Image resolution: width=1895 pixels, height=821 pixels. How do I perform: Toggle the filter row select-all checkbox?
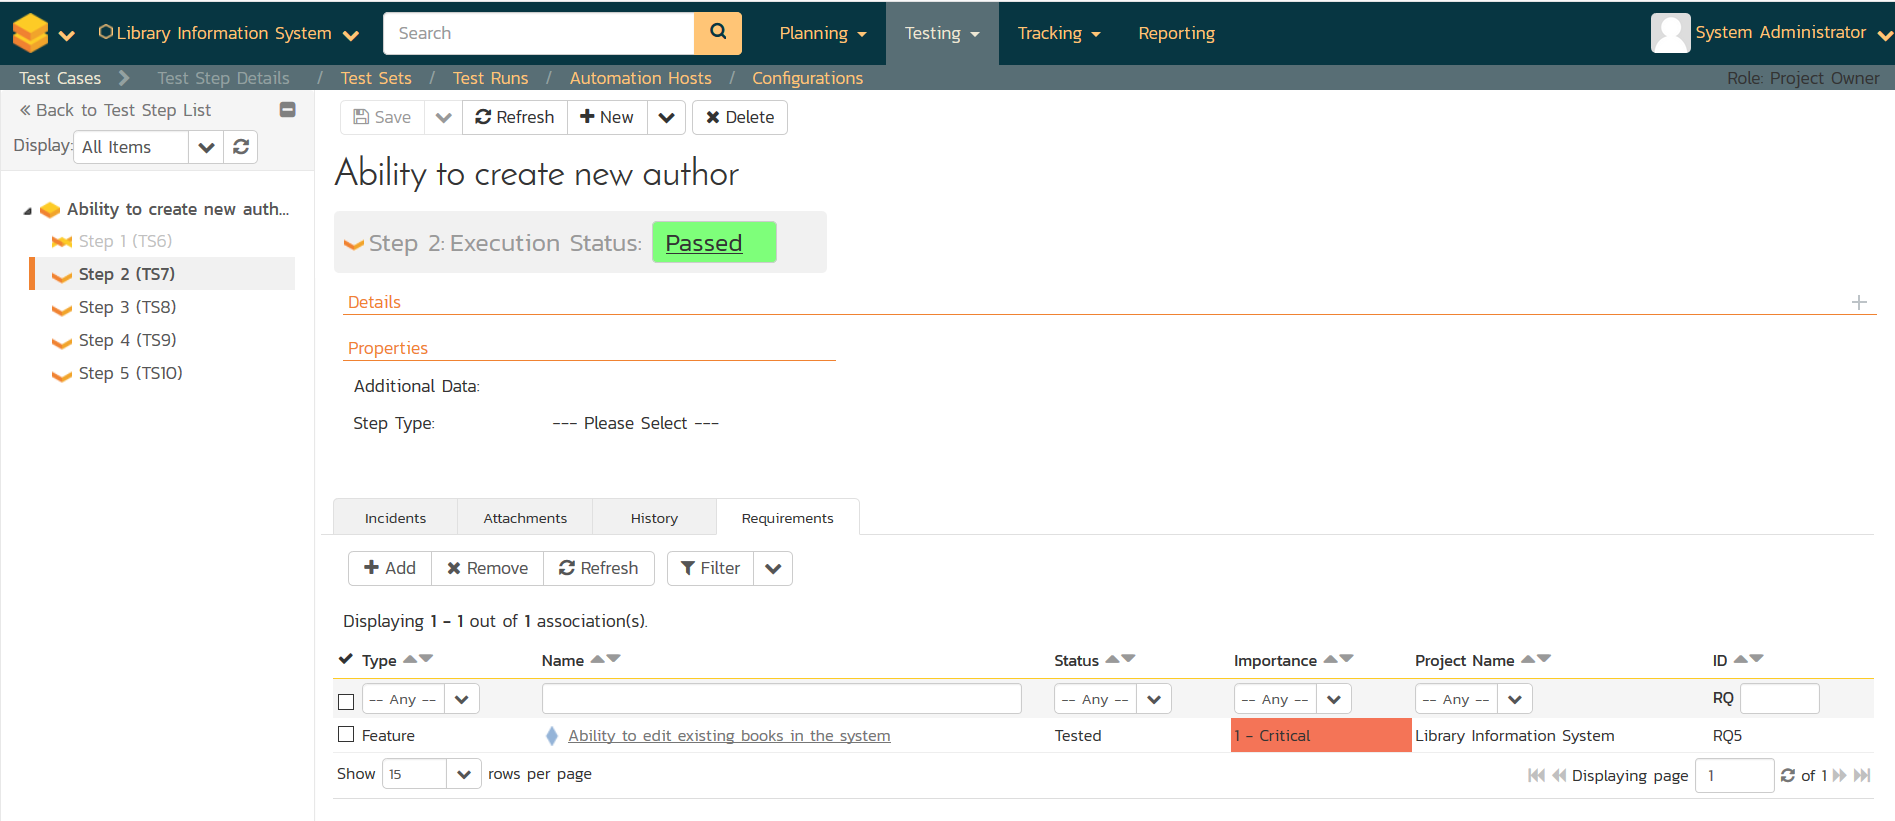pyautogui.click(x=346, y=701)
